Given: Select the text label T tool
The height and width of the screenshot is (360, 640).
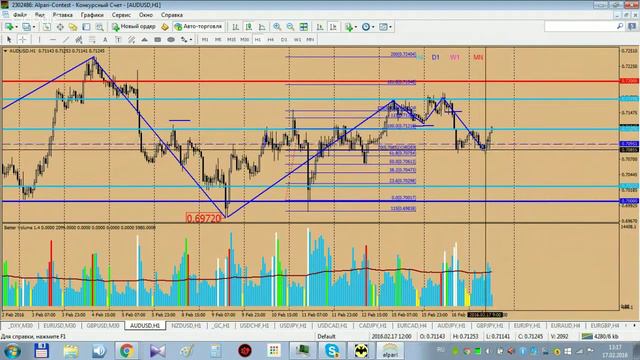Looking at the screenshot, I should coord(118,40).
